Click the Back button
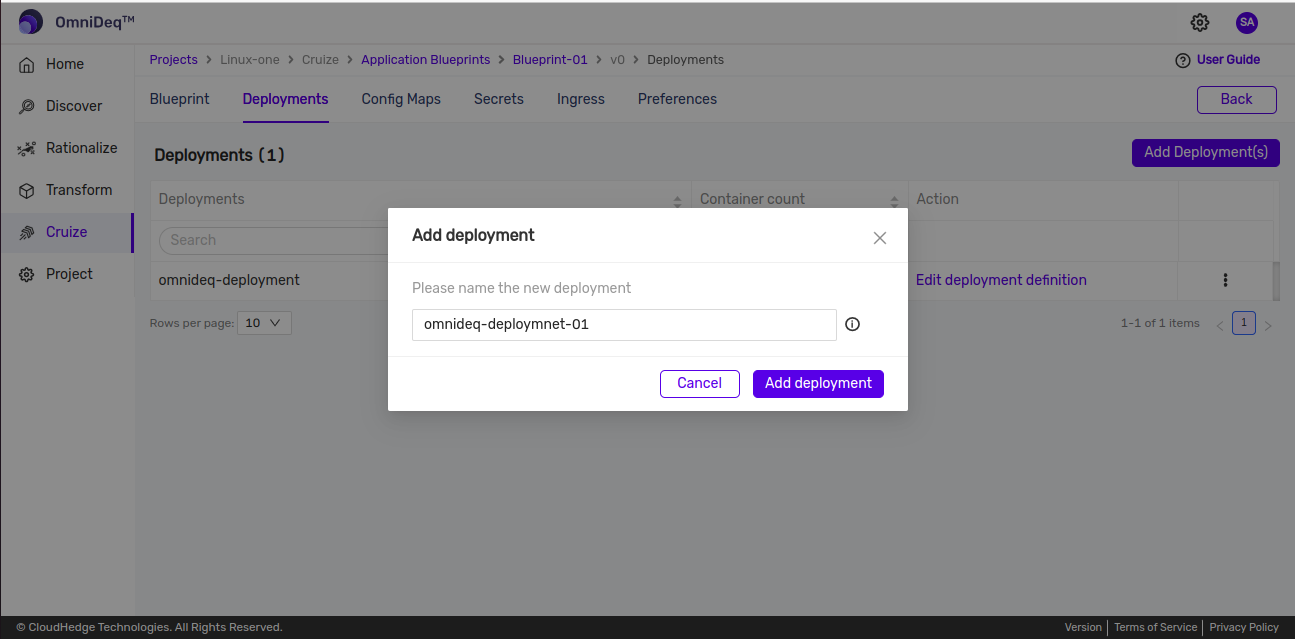 (x=1237, y=99)
